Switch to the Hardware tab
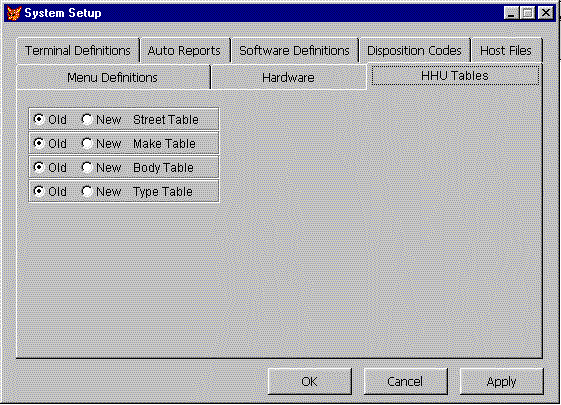The image size is (561, 405). tap(288, 77)
